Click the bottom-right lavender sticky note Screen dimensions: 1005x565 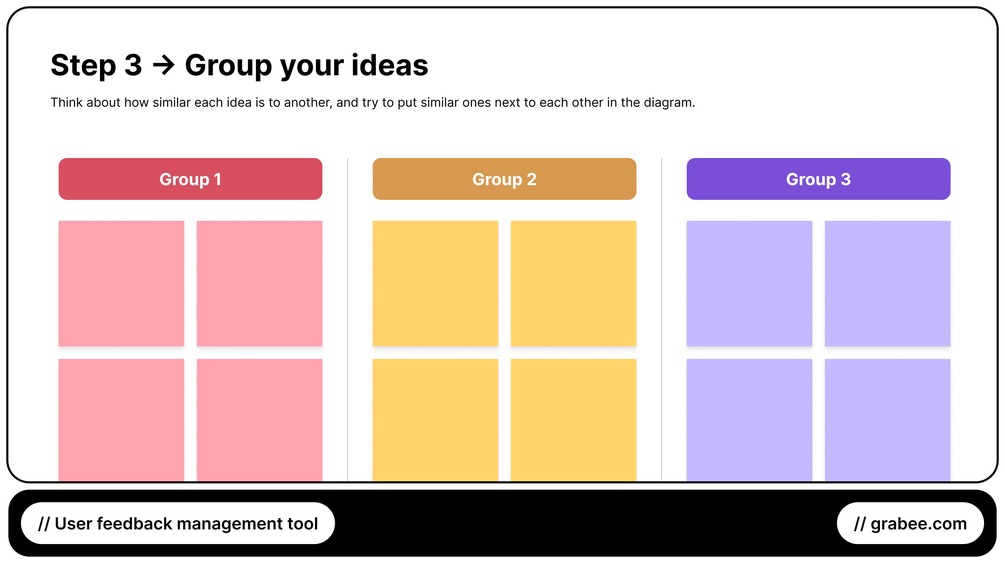887,420
